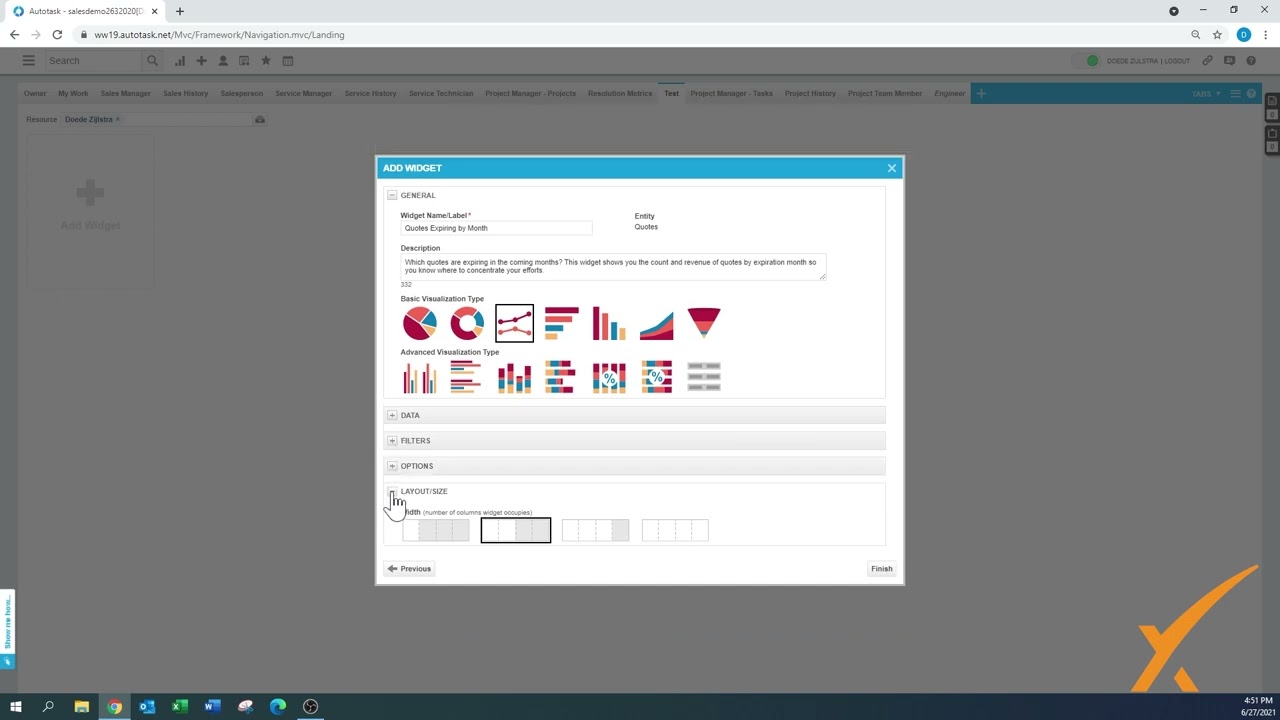
Task: Set widget width to three columns
Action: [595, 530]
